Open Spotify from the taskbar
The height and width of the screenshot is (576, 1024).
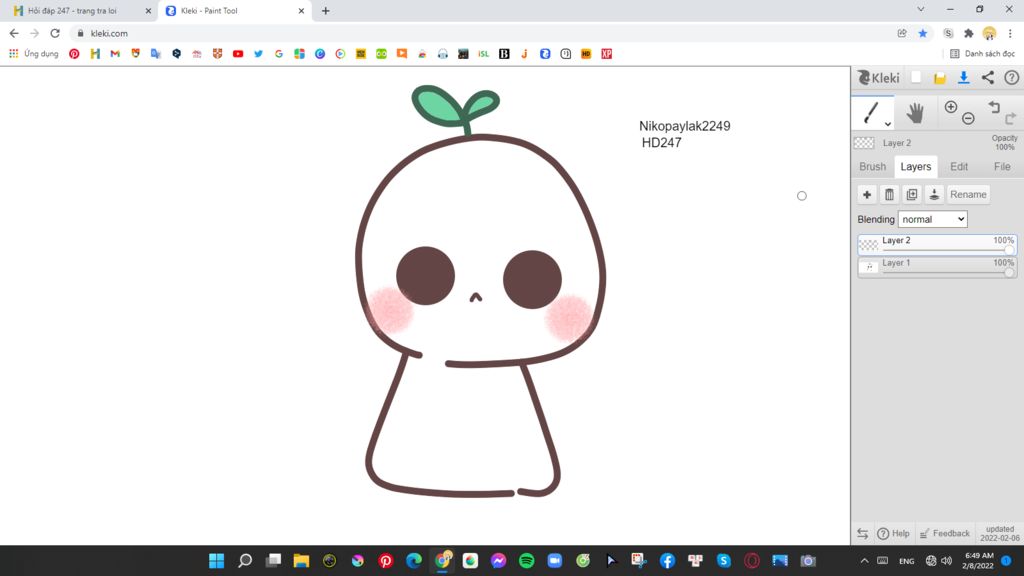point(526,561)
